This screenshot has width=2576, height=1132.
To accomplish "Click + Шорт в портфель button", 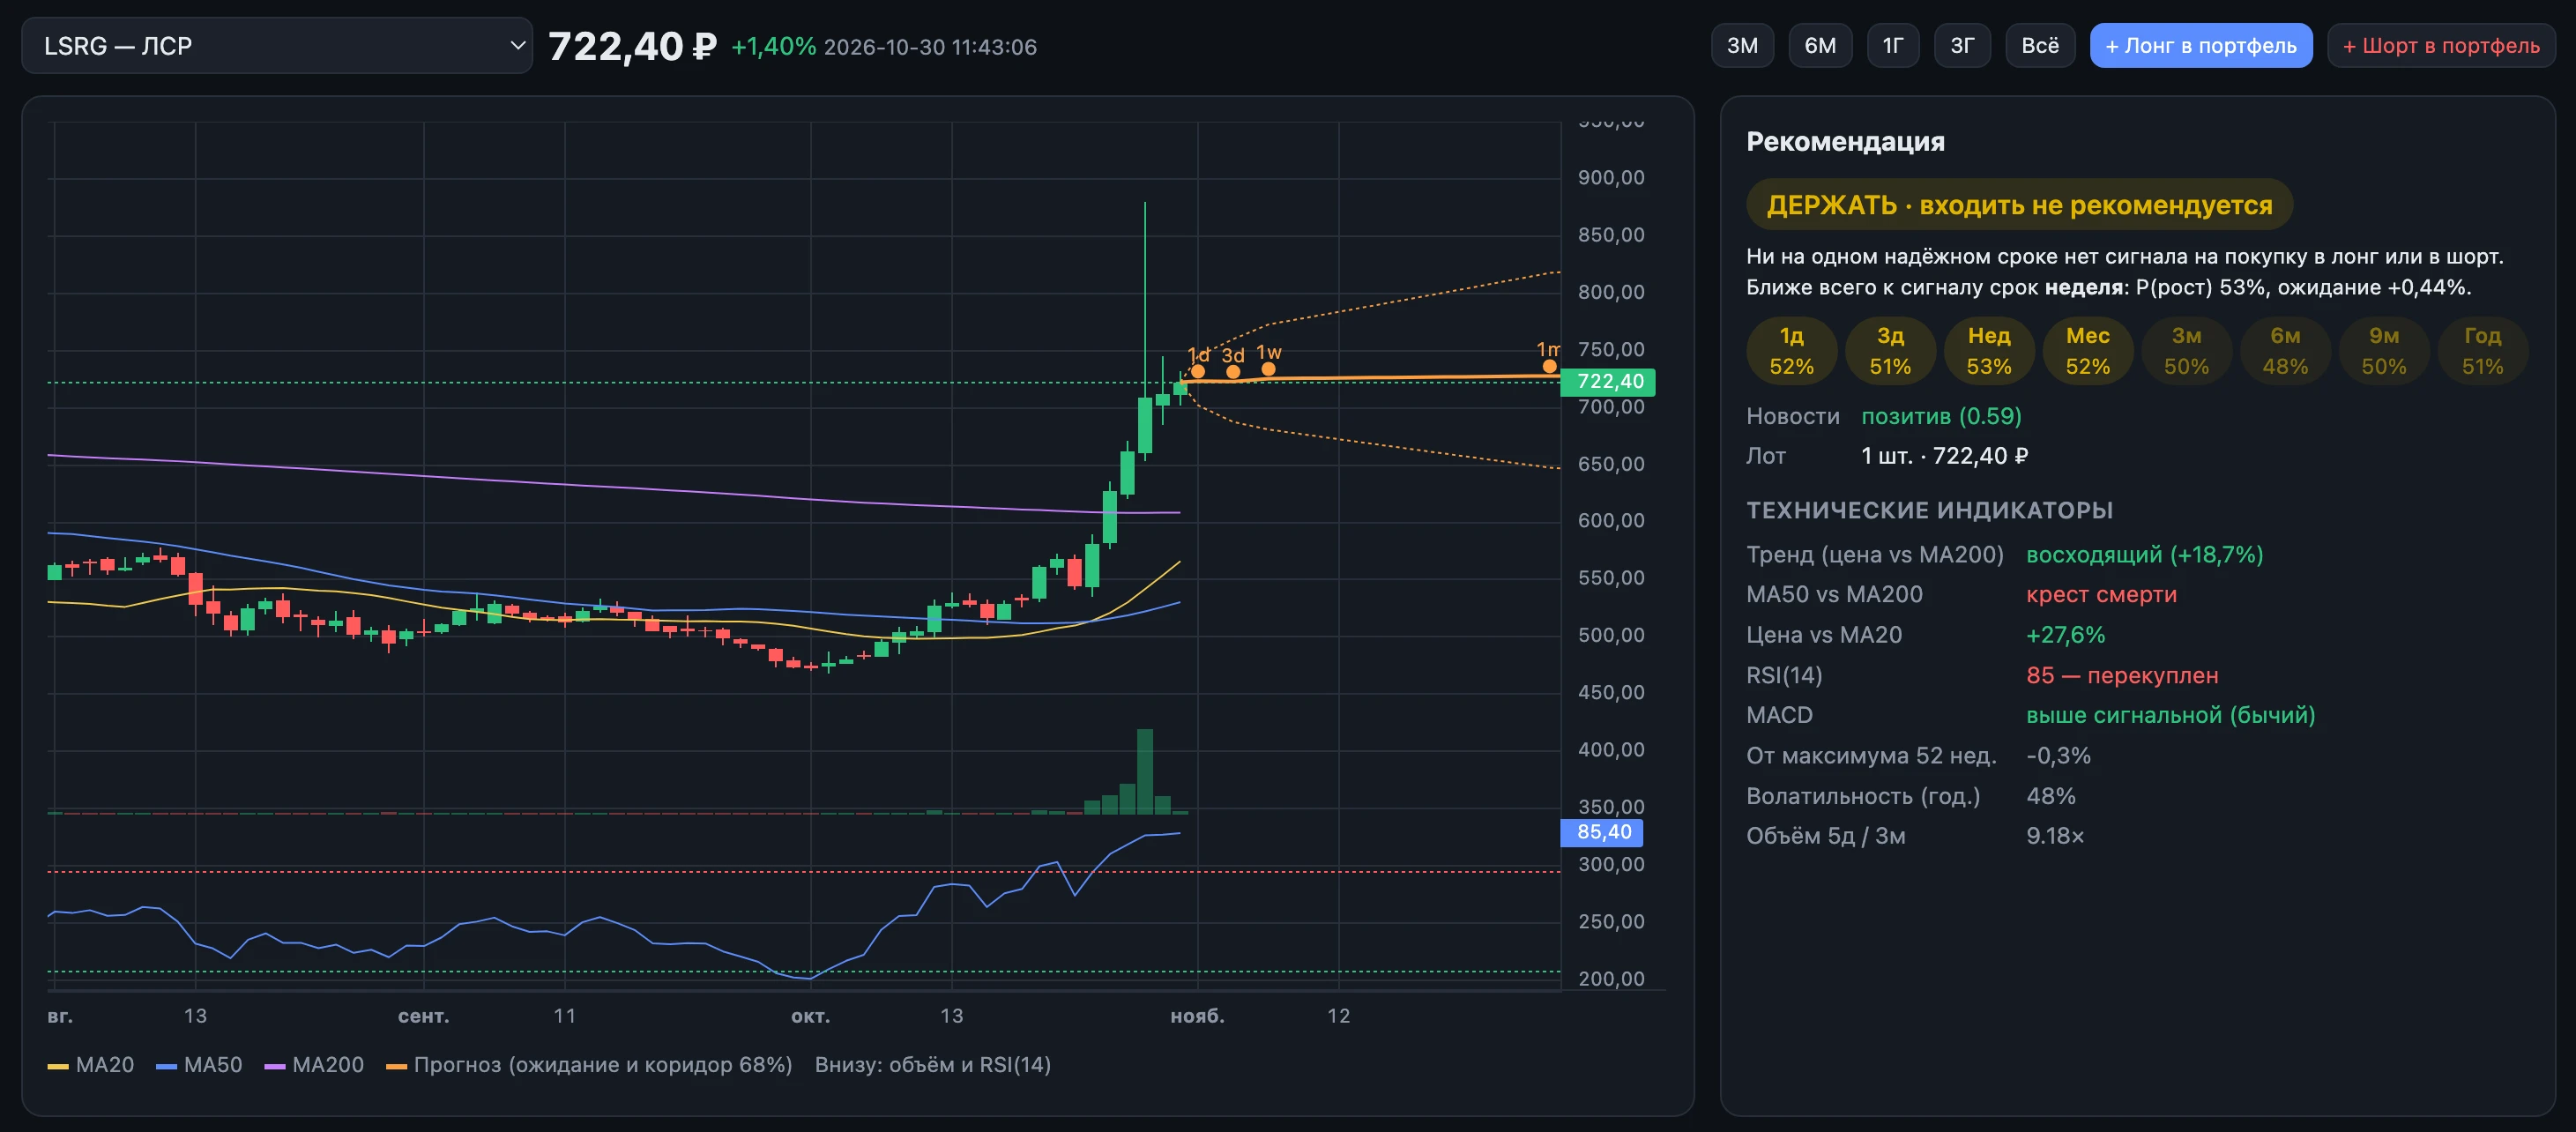I will click(2441, 46).
